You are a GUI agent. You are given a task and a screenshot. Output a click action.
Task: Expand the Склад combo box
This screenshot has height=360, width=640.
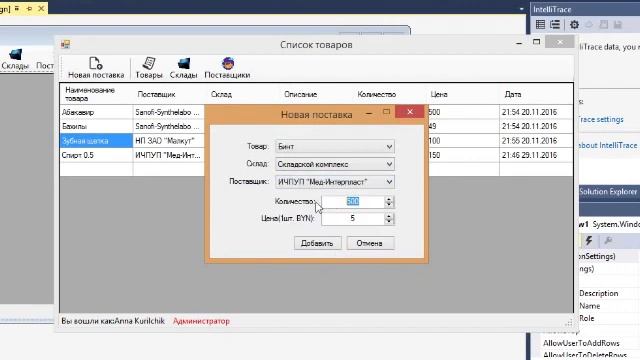(389, 164)
